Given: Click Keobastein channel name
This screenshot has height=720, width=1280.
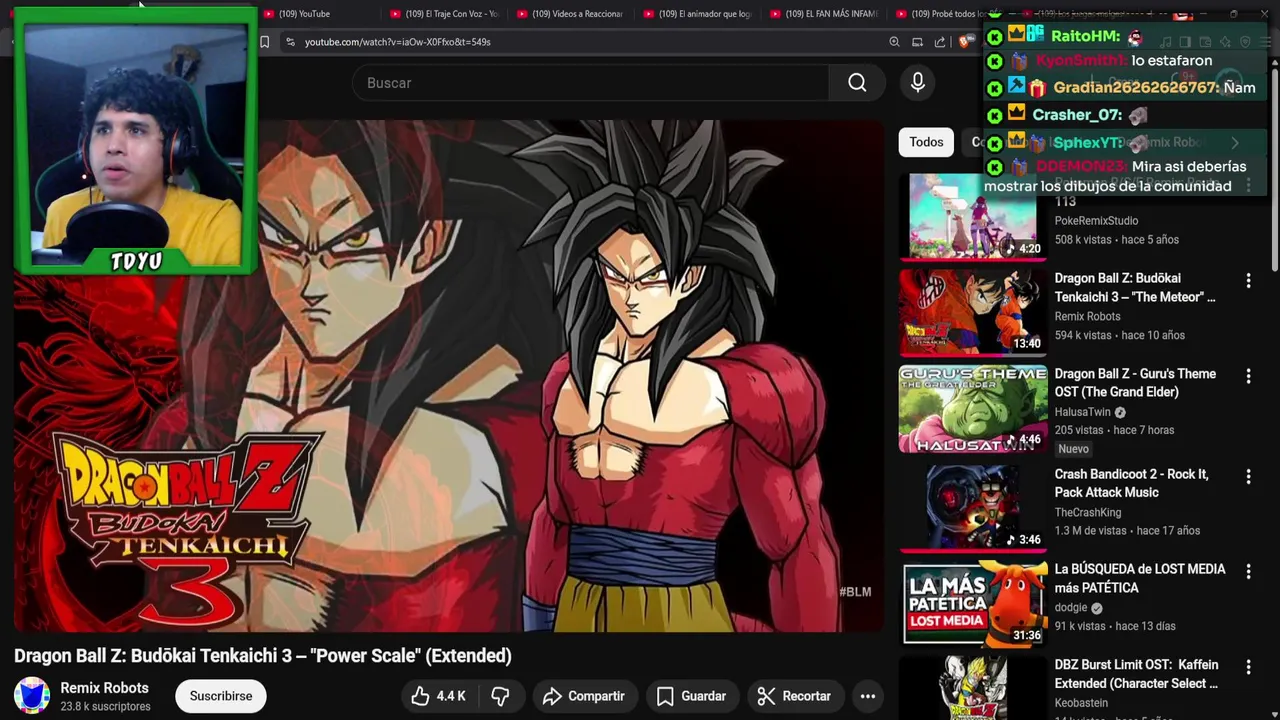Looking at the screenshot, I should [1081, 703].
